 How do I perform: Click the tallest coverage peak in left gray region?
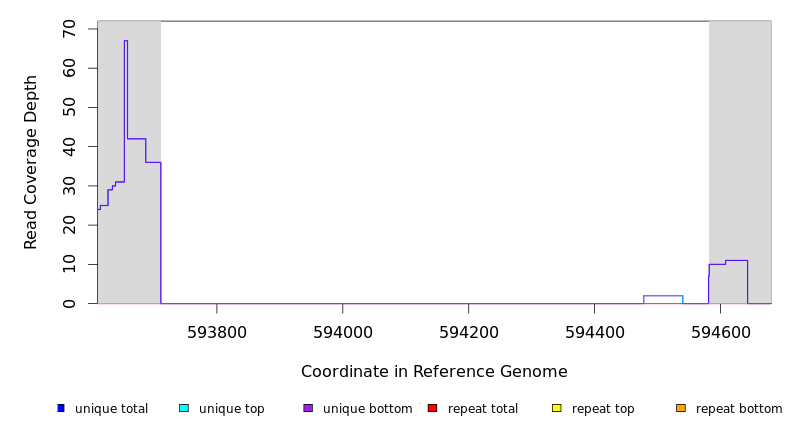(126, 42)
